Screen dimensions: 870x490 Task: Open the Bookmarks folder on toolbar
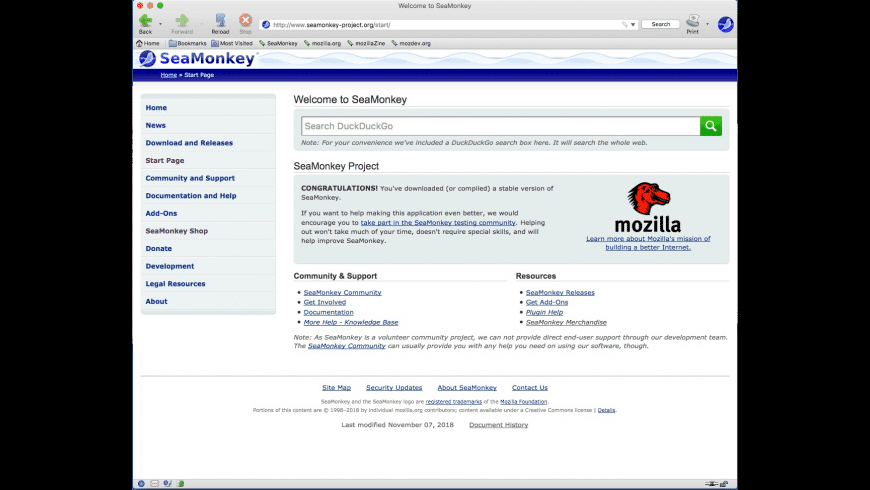[x=188, y=43]
